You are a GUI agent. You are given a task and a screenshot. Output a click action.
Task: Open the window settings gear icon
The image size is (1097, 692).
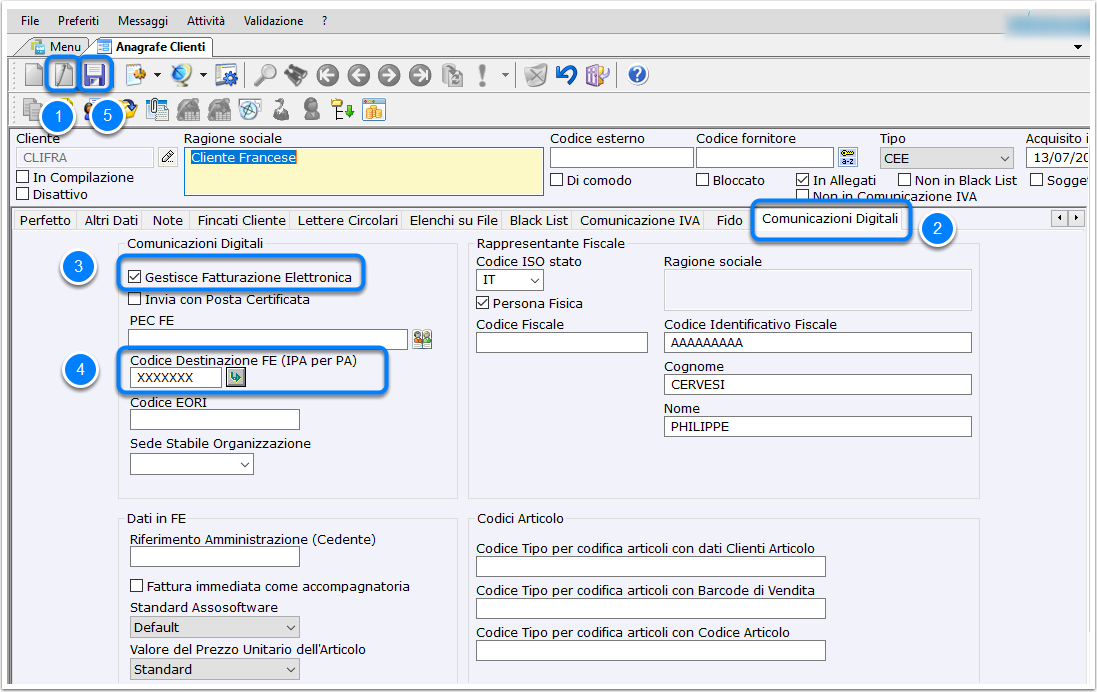(x=226, y=75)
